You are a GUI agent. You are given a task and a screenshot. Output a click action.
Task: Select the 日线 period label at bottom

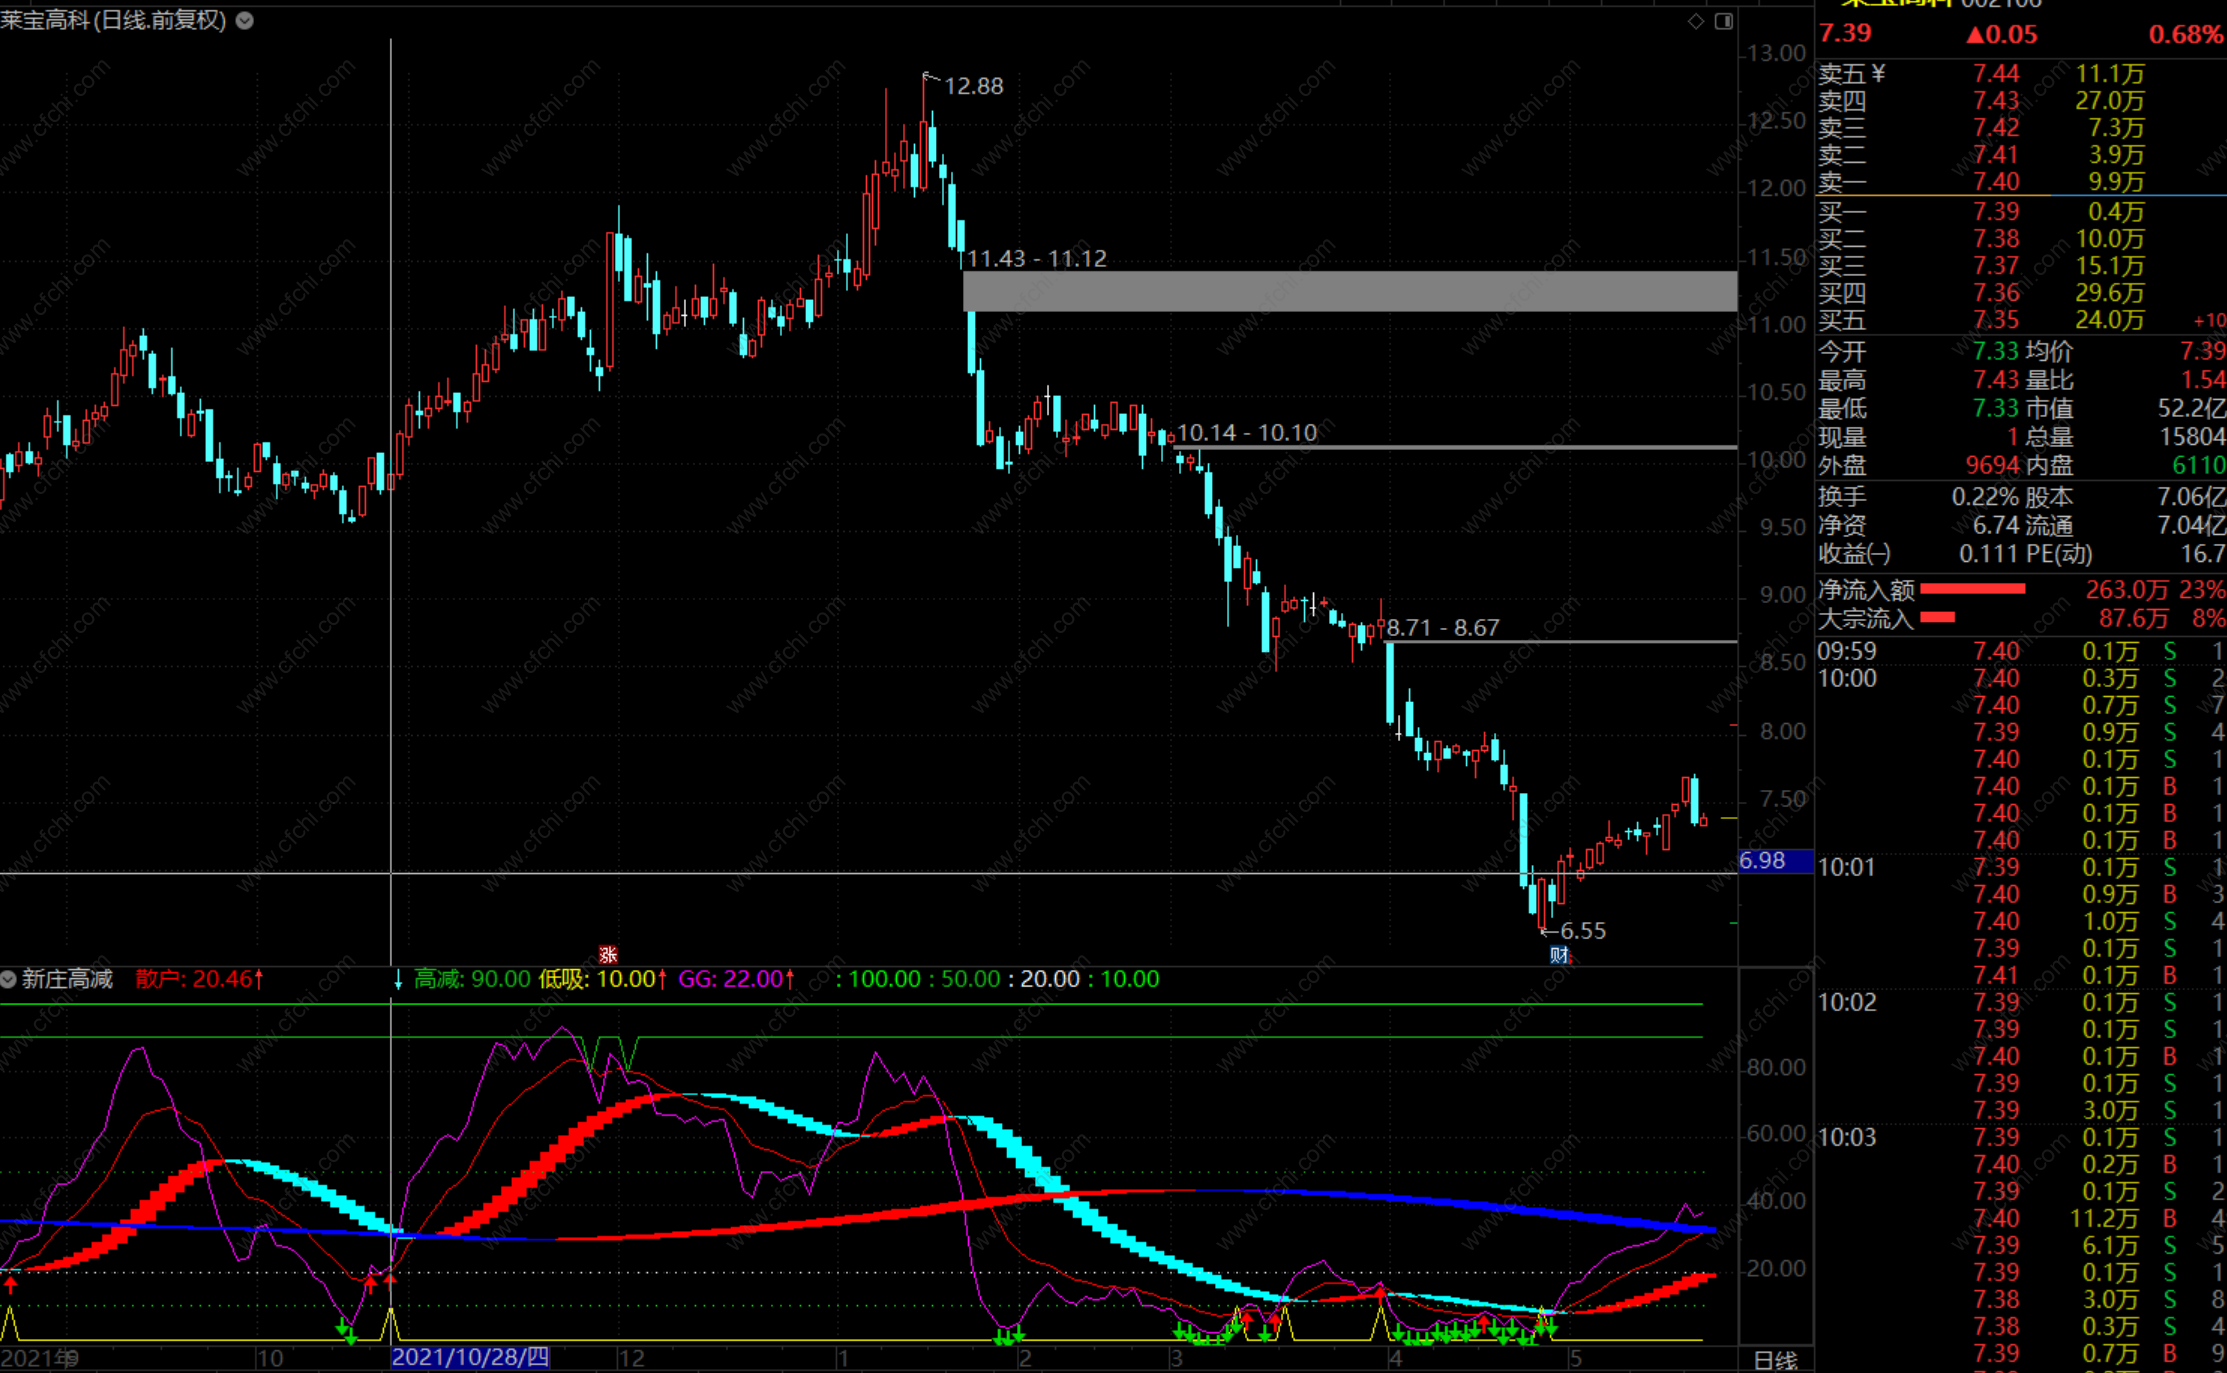1775,1360
